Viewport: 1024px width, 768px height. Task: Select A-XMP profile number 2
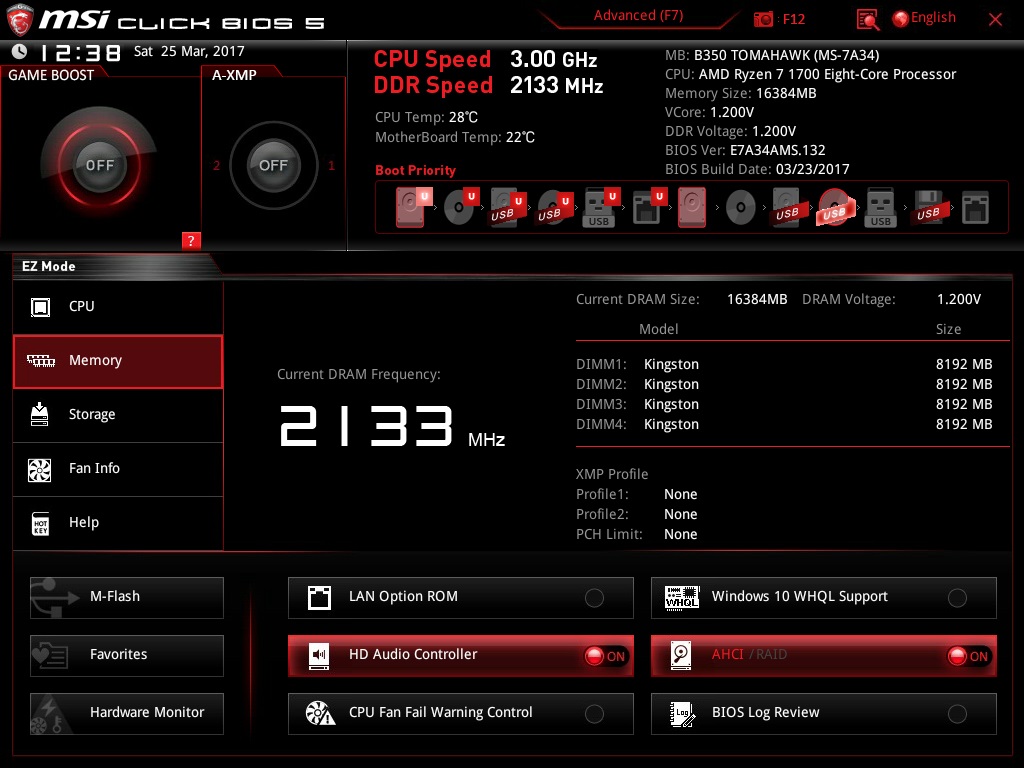point(216,165)
